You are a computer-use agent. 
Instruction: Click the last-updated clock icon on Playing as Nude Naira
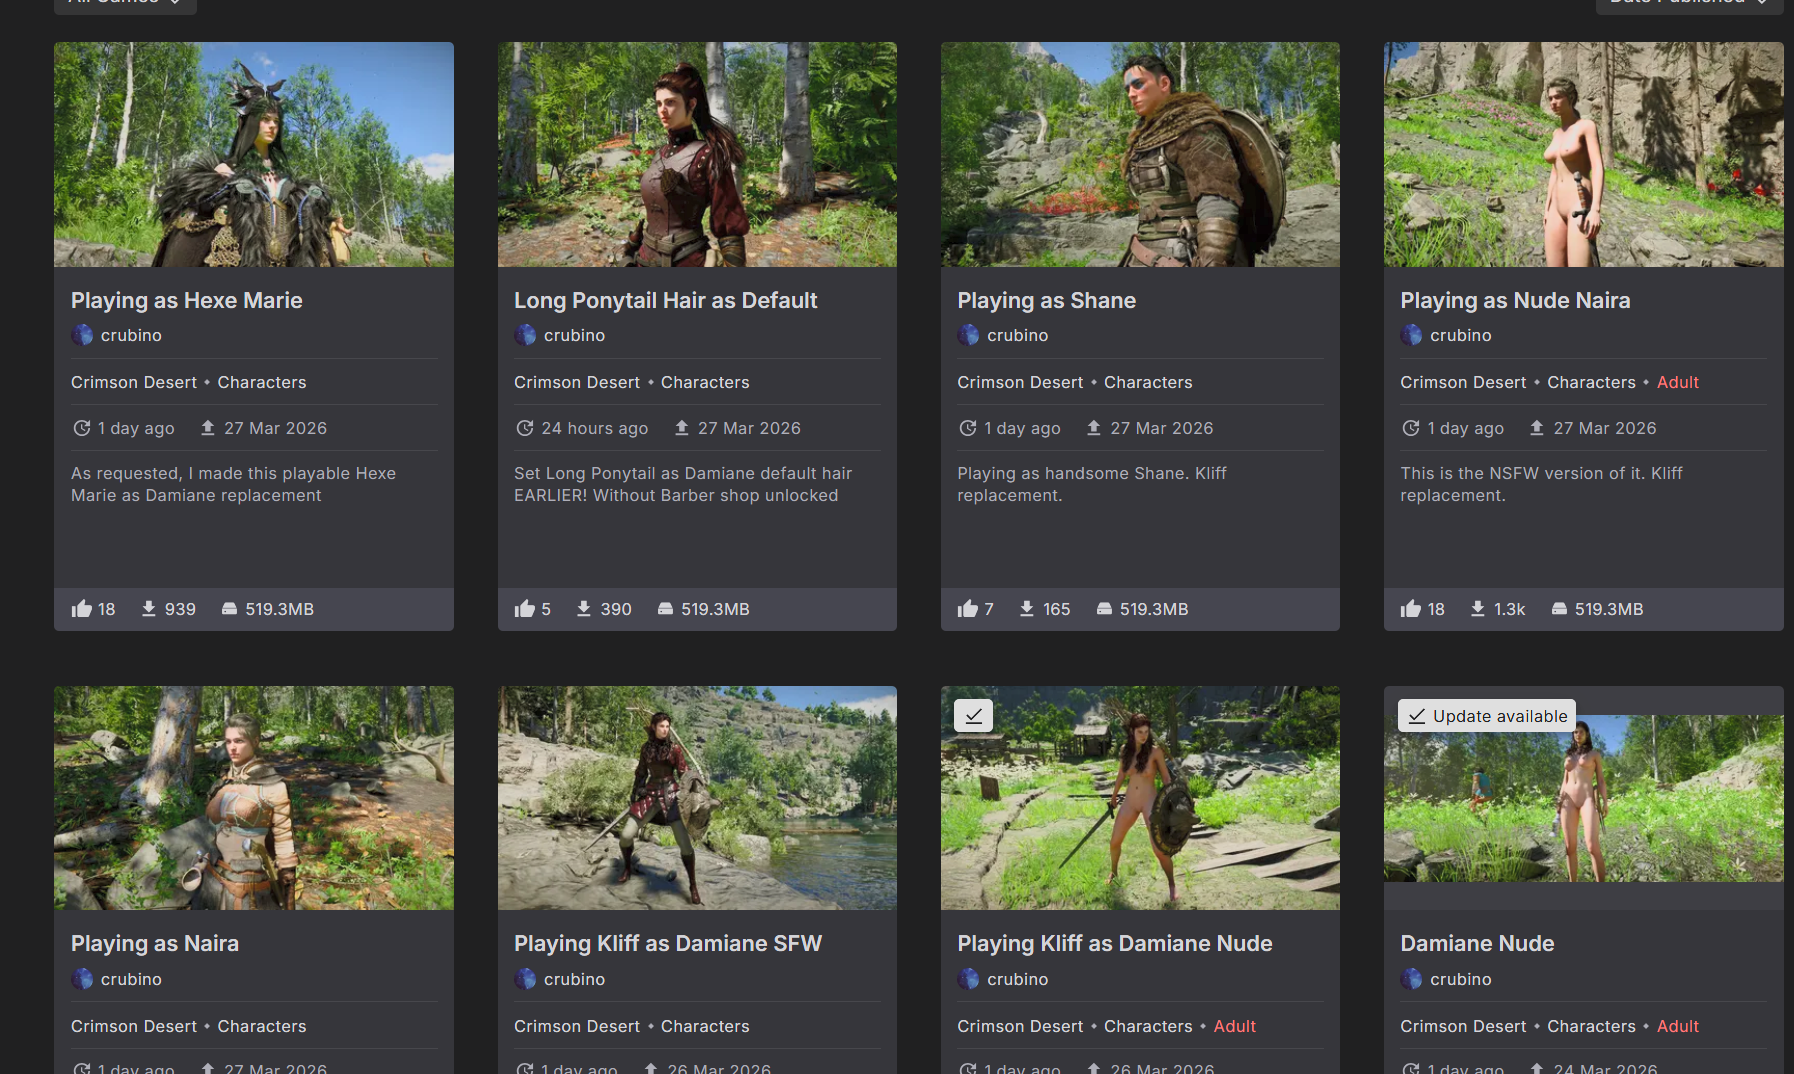pyautogui.click(x=1411, y=428)
